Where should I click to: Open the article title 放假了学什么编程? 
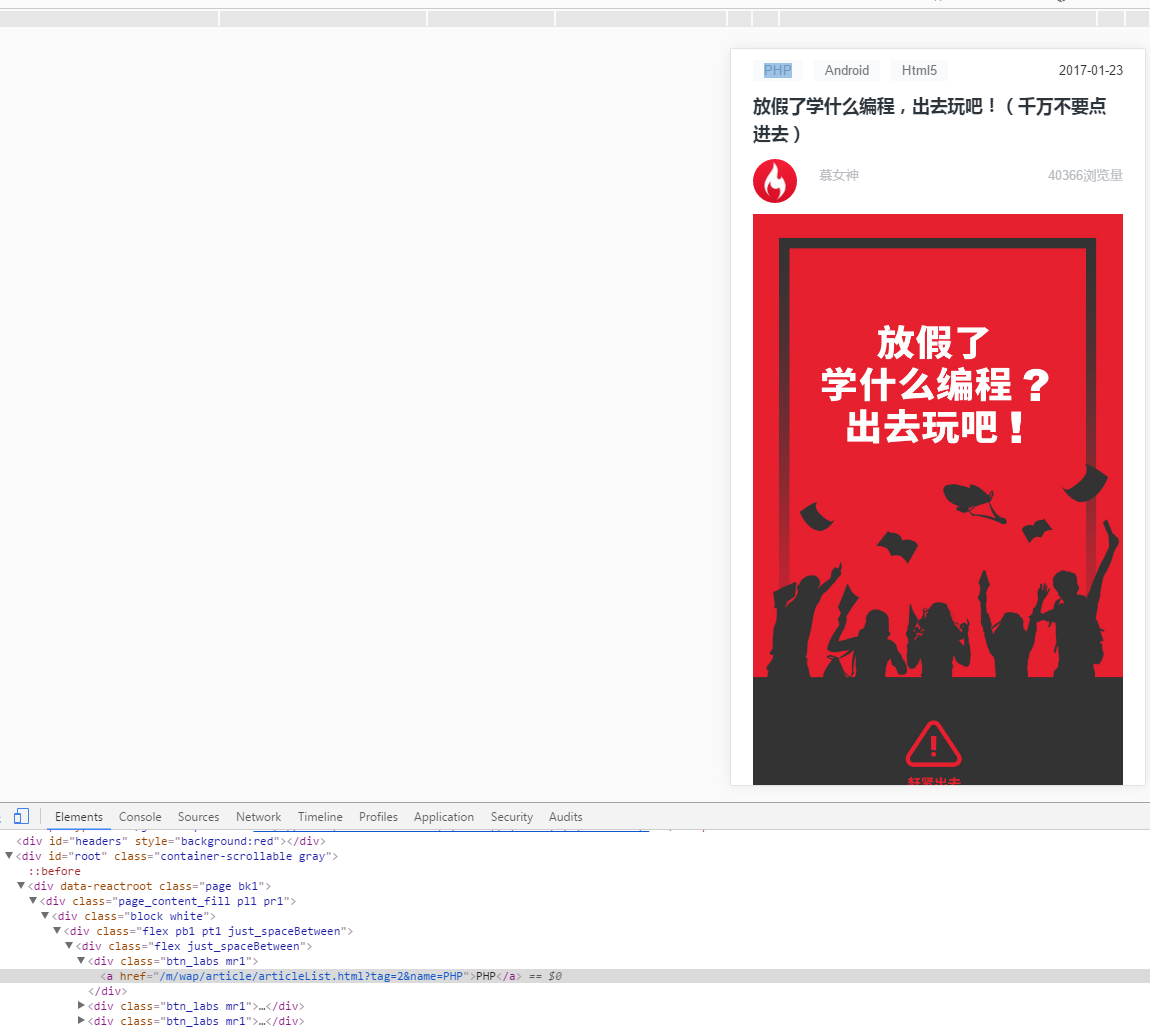click(x=929, y=120)
